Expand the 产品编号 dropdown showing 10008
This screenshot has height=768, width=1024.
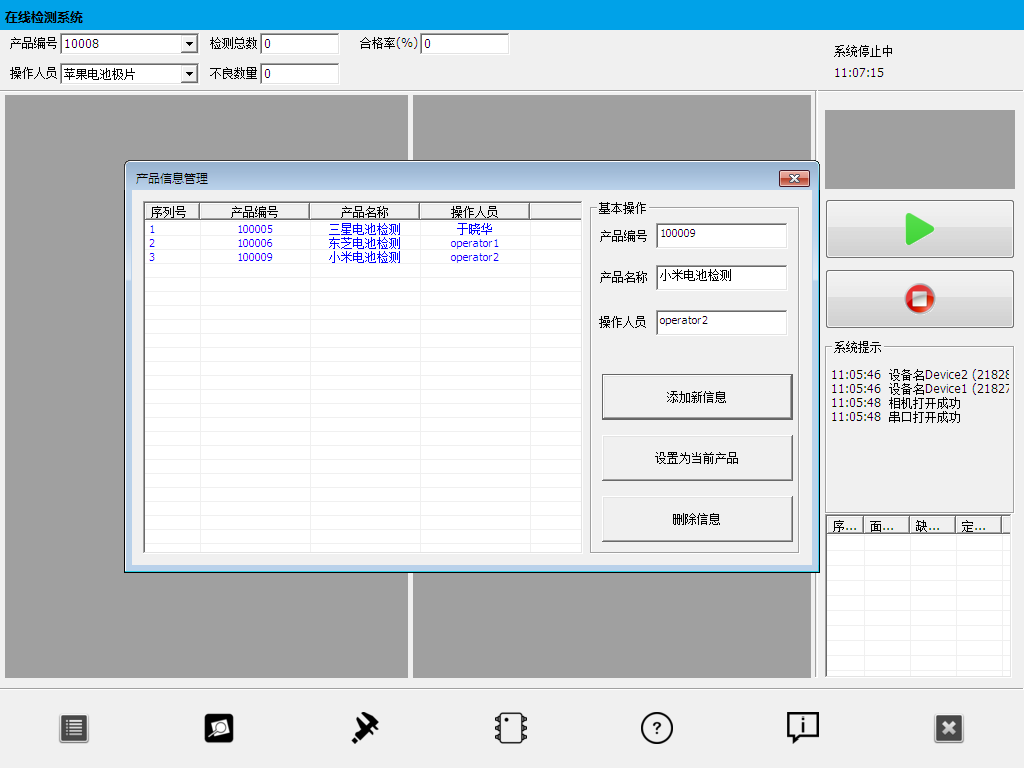[x=189, y=44]
